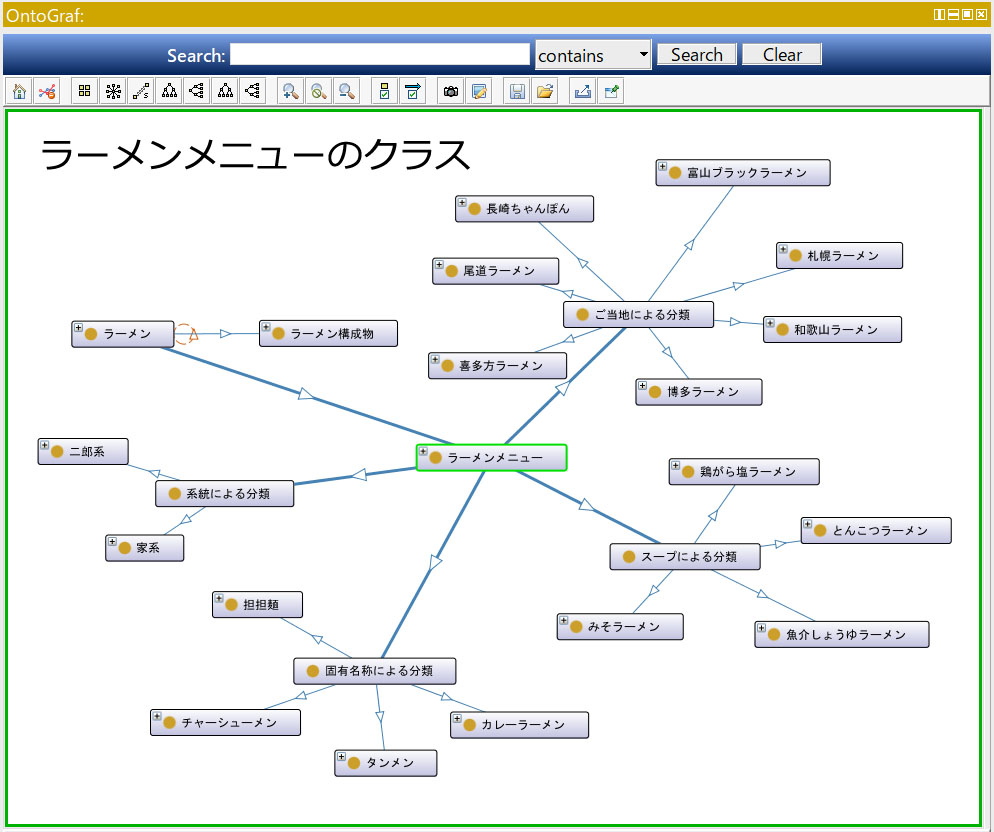This screenshot has height=832, width=994.
Task: Expand the 札幌ラーメン node plus sign
Action: (x=783, y=250)
